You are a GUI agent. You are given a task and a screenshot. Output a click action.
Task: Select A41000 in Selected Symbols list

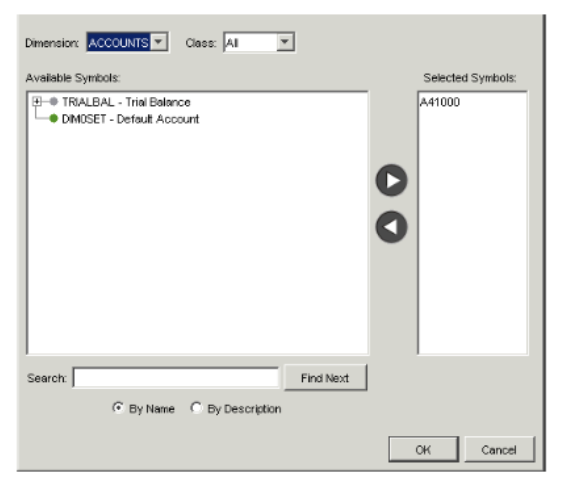(440, 102)
